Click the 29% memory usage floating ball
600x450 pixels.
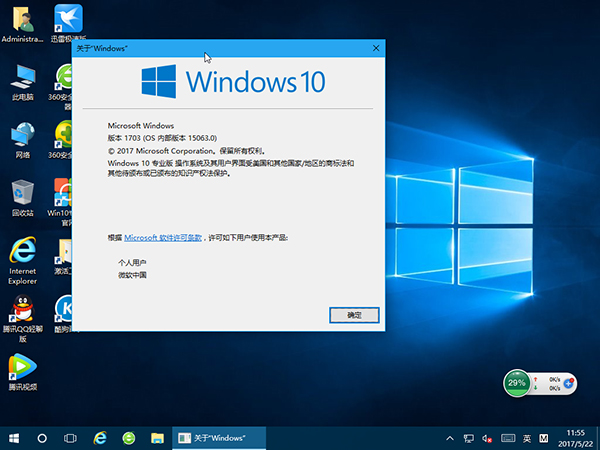pos(517,383)
